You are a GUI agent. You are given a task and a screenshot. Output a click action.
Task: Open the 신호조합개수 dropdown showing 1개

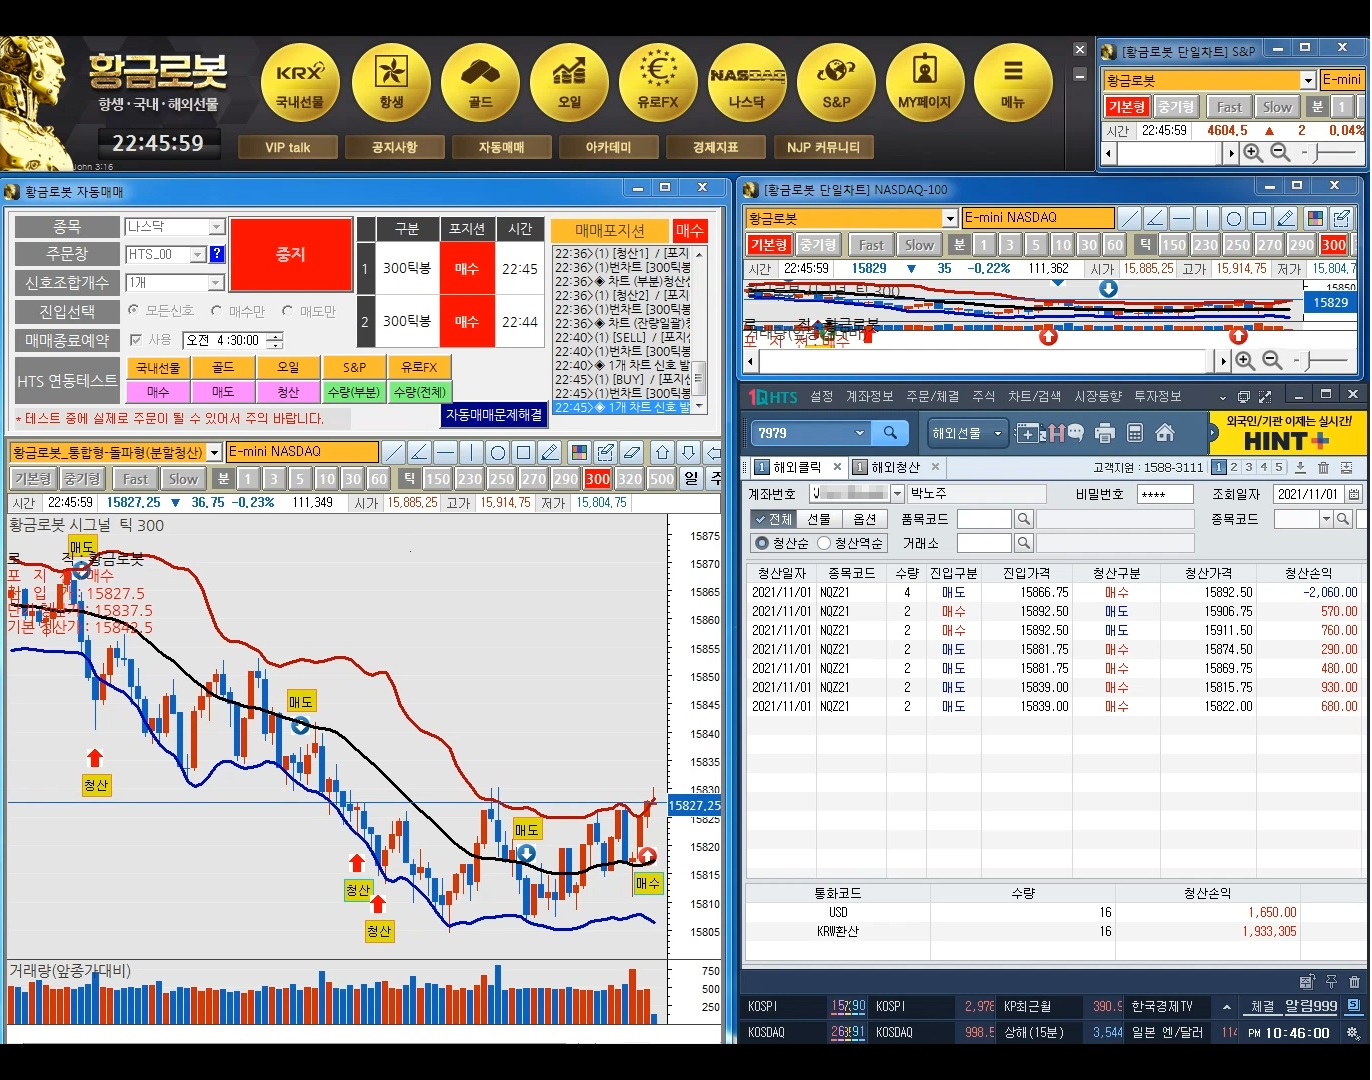click(x=216, y=283)
